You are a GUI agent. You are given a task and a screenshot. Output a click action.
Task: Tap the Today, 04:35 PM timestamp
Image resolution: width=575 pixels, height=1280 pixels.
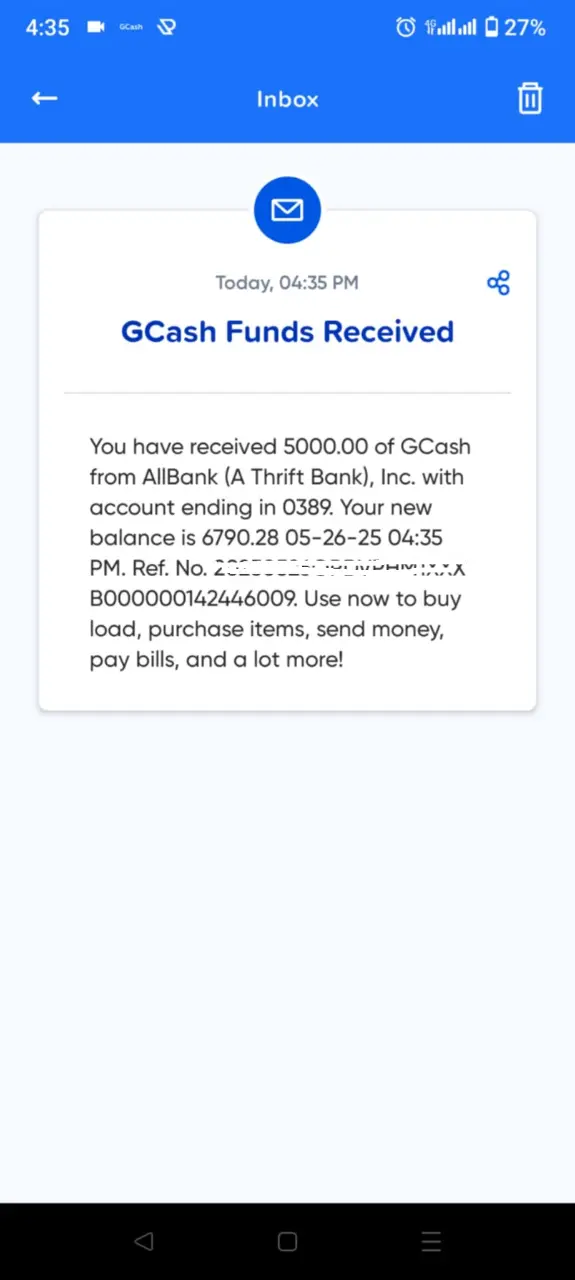[287, 283]
